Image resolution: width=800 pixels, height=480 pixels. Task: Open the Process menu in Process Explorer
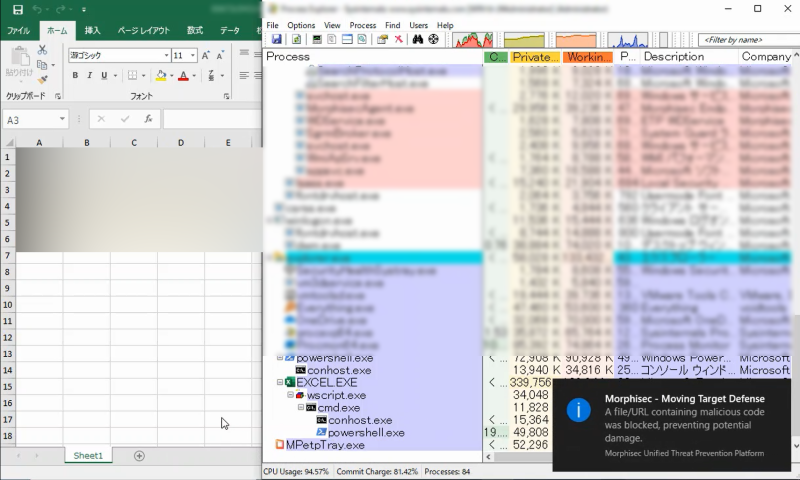(363, 25)
